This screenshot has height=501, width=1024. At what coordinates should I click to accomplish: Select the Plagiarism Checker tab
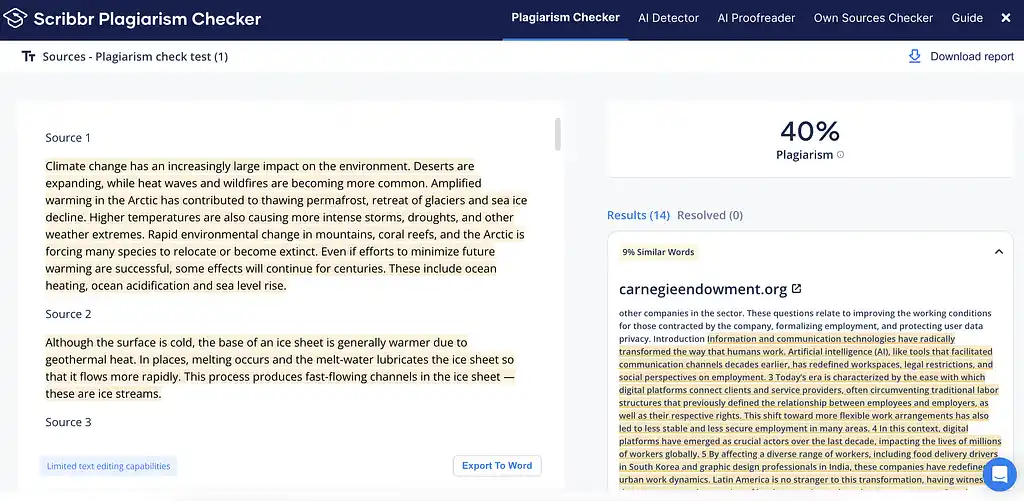565,18
